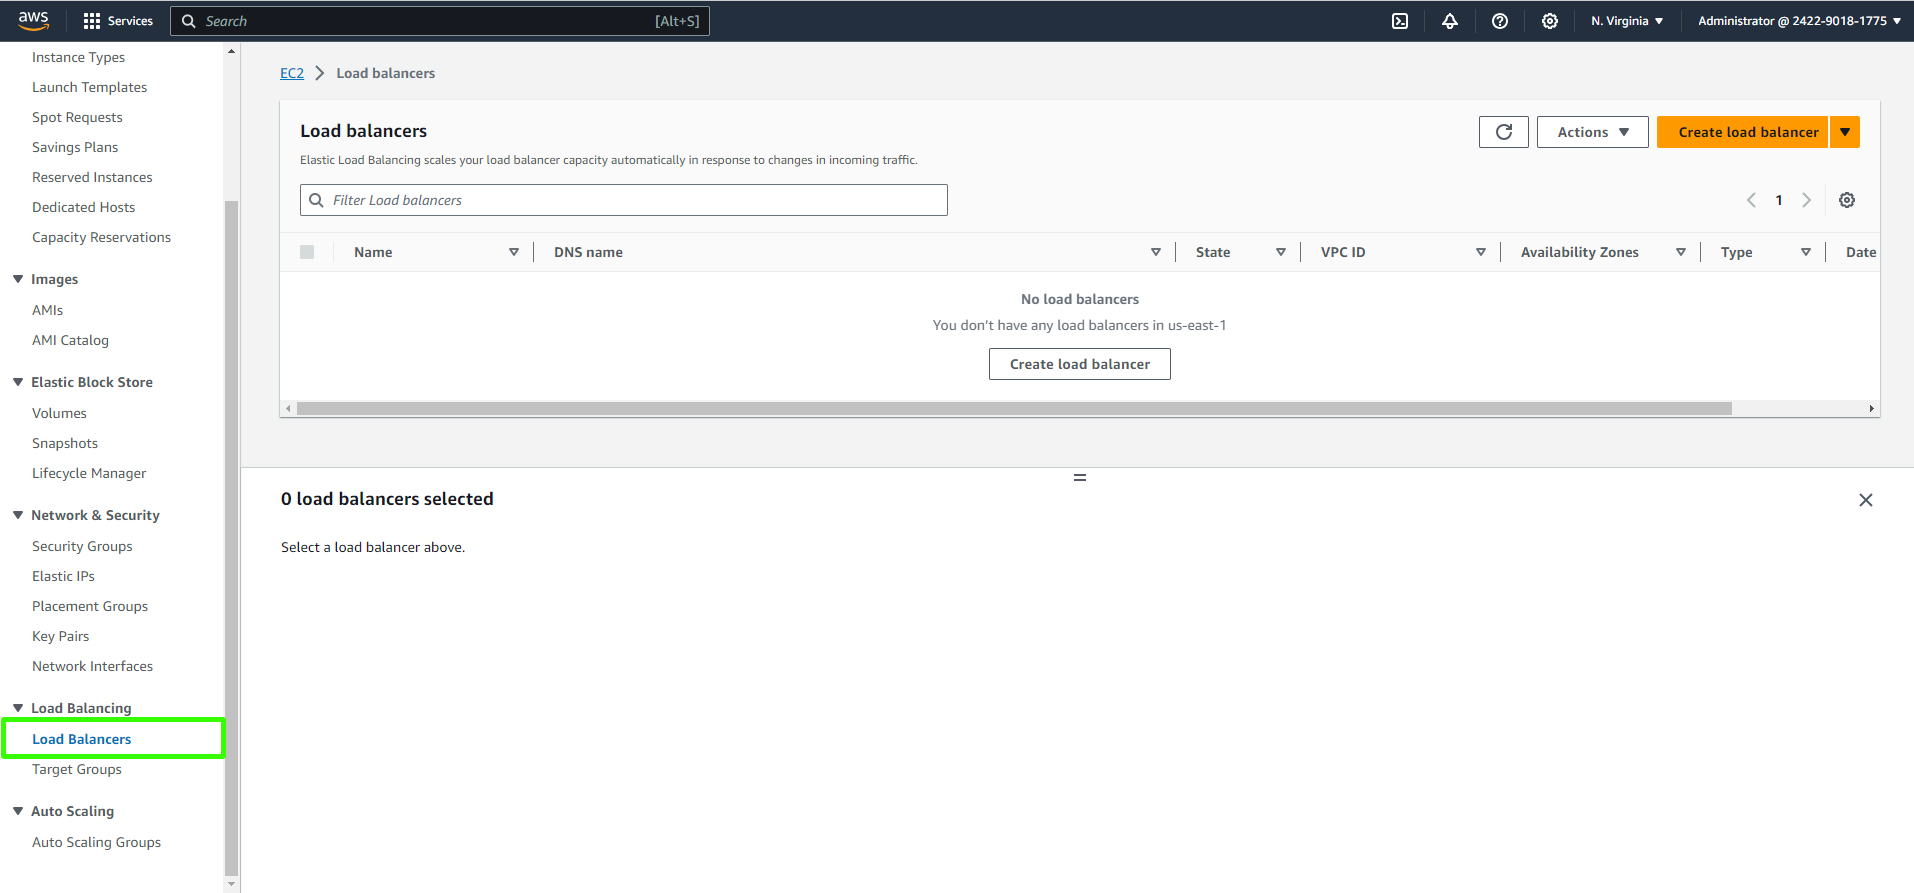Click the magnifier in Filter Load balancers

[x=316, y=200]
